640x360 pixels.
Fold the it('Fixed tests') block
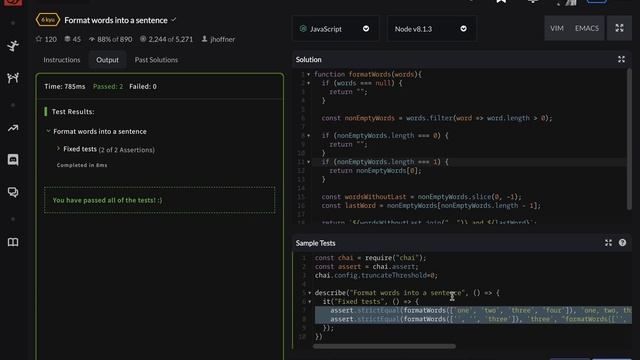[x=309, y=302]
